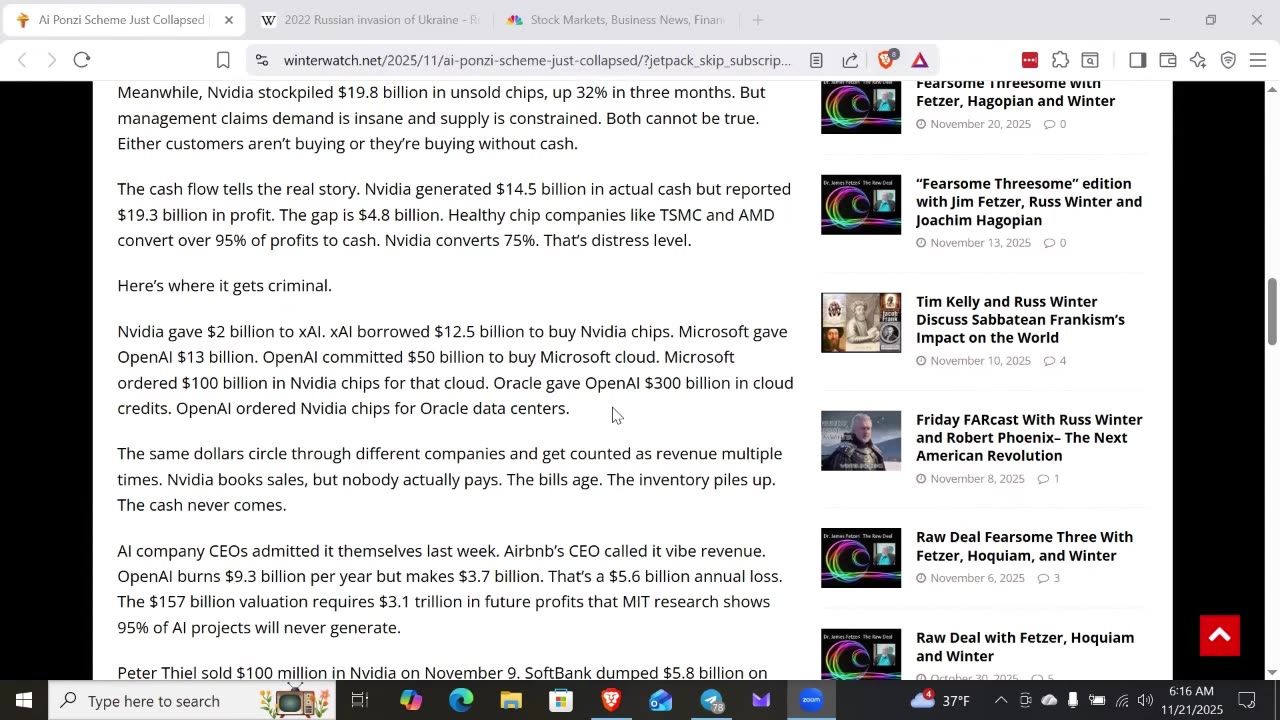Open Microsoft Edge from the taskbar
The width and height of the screenshot is (1280, 720).
(461, 700)
